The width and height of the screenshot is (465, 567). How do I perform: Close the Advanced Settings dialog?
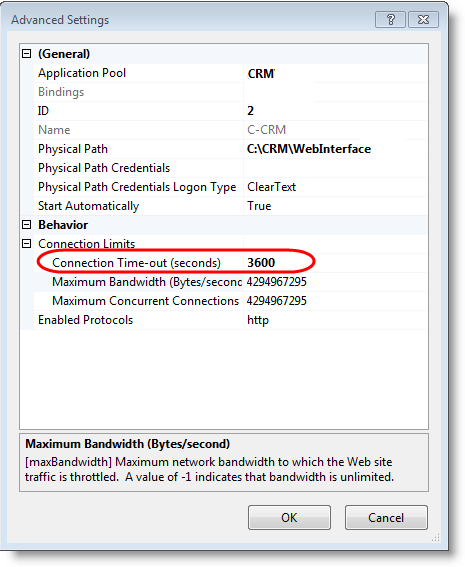click(423, 20)
